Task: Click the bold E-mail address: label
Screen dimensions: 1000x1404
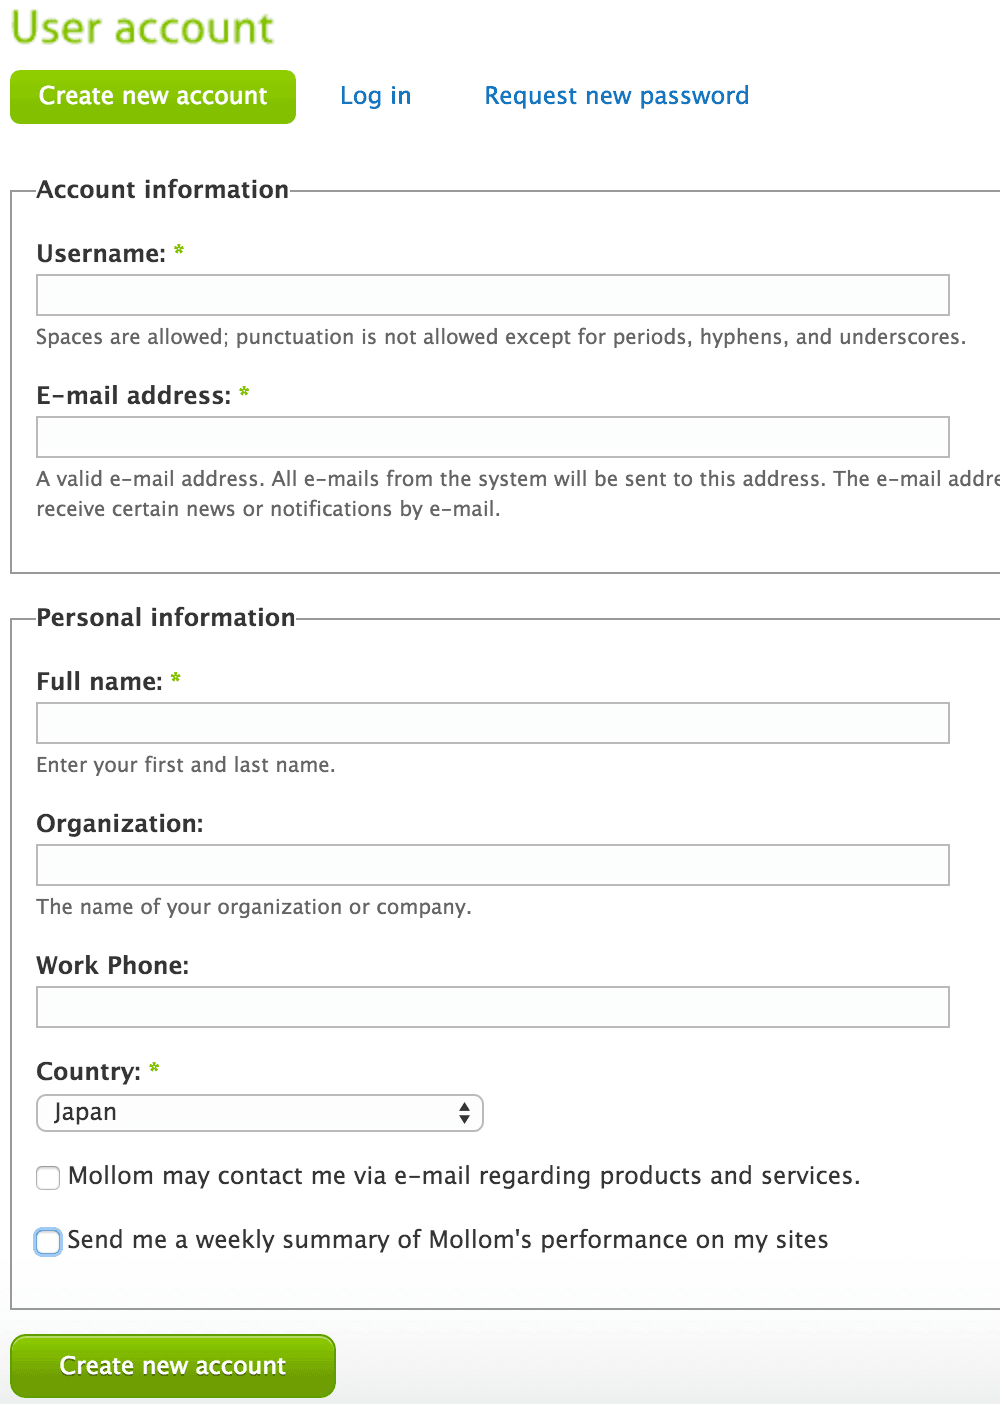Action: pos(134,396)
